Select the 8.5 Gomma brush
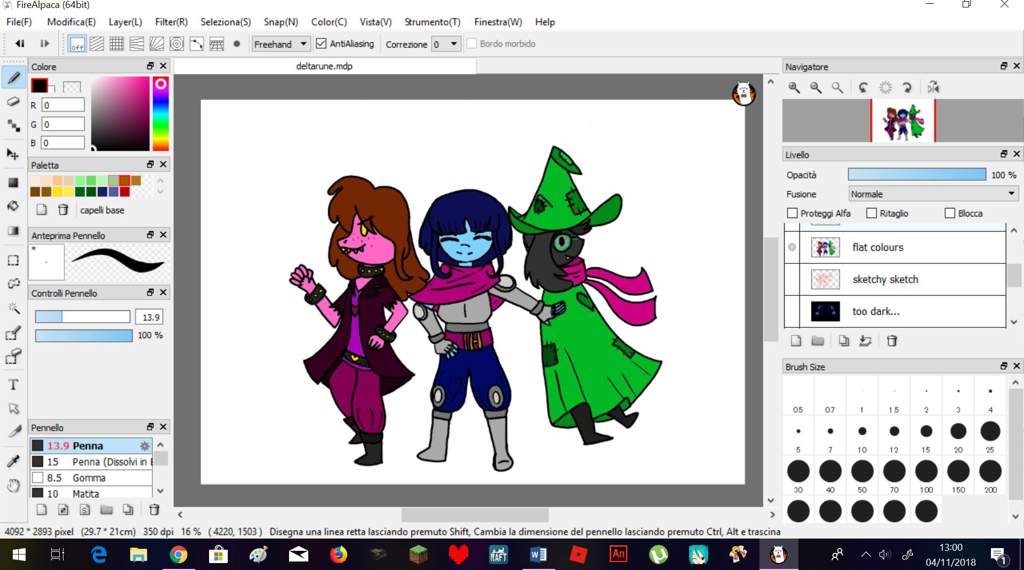This screenshot has width=1024, height=570. 91,477
